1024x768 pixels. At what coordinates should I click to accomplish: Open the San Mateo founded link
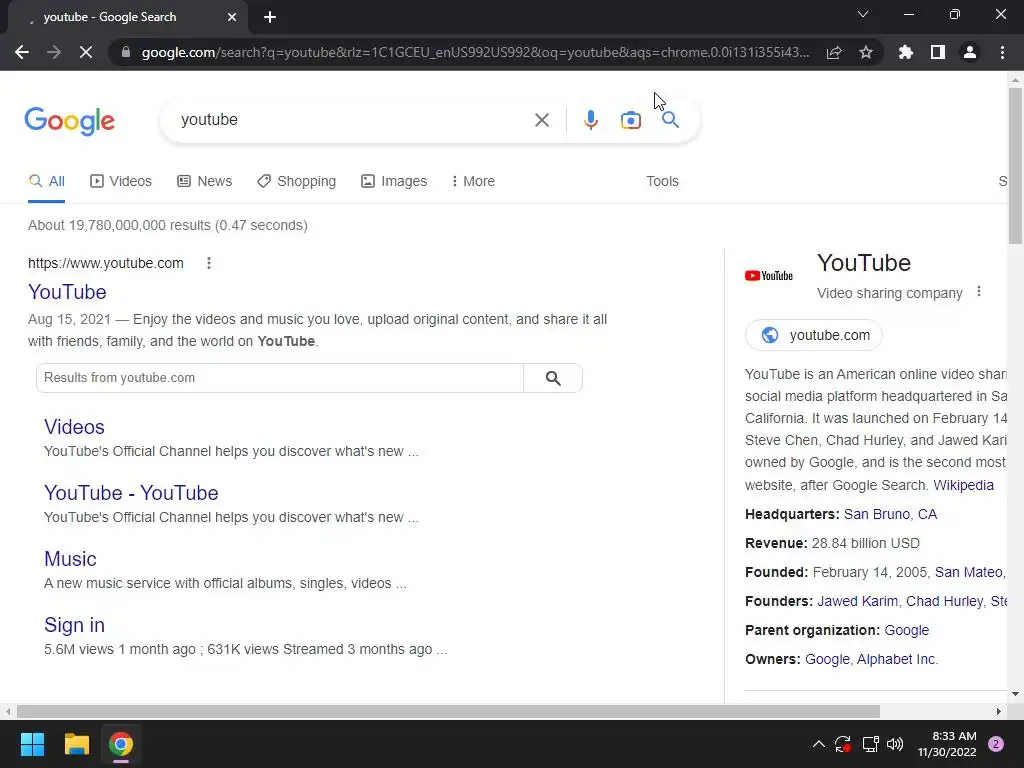tap(970, 572)
